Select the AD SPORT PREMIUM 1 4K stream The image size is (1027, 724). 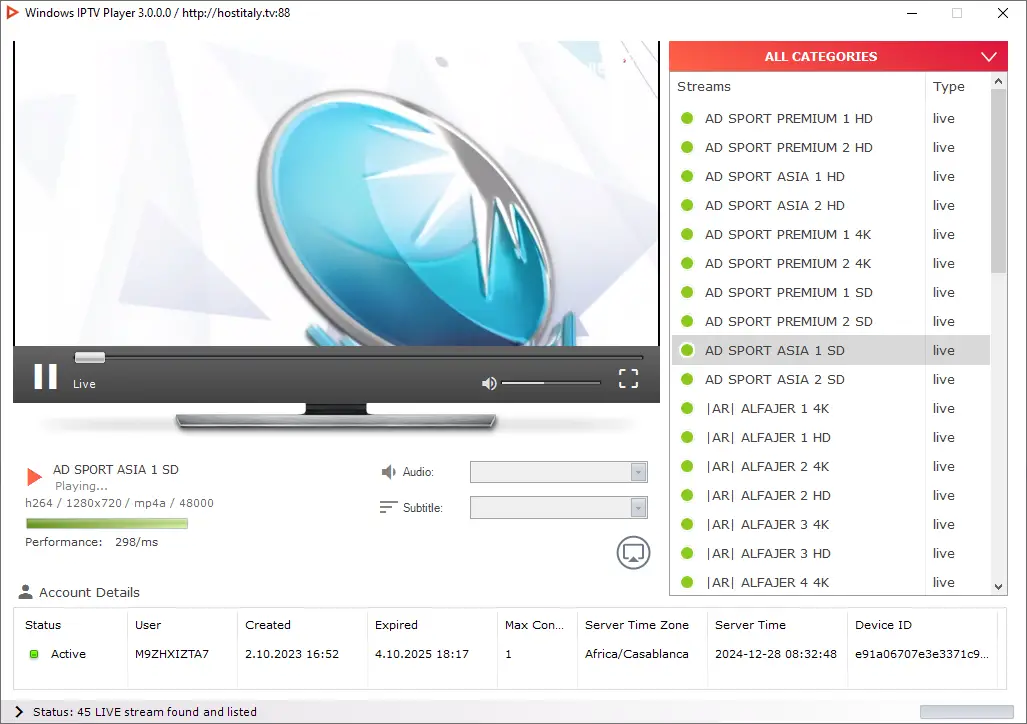[x=830, y=235]
